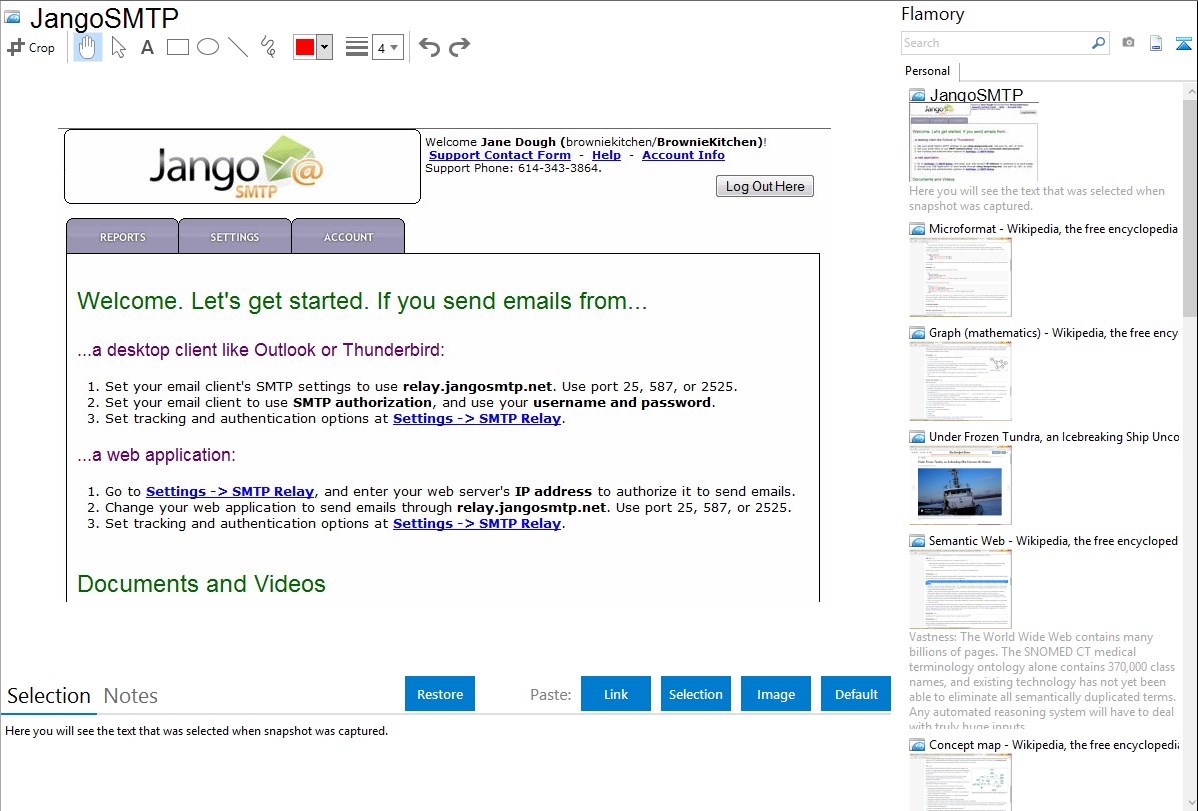
Task: Click the Paste Default button
Action: click(856, 694)
